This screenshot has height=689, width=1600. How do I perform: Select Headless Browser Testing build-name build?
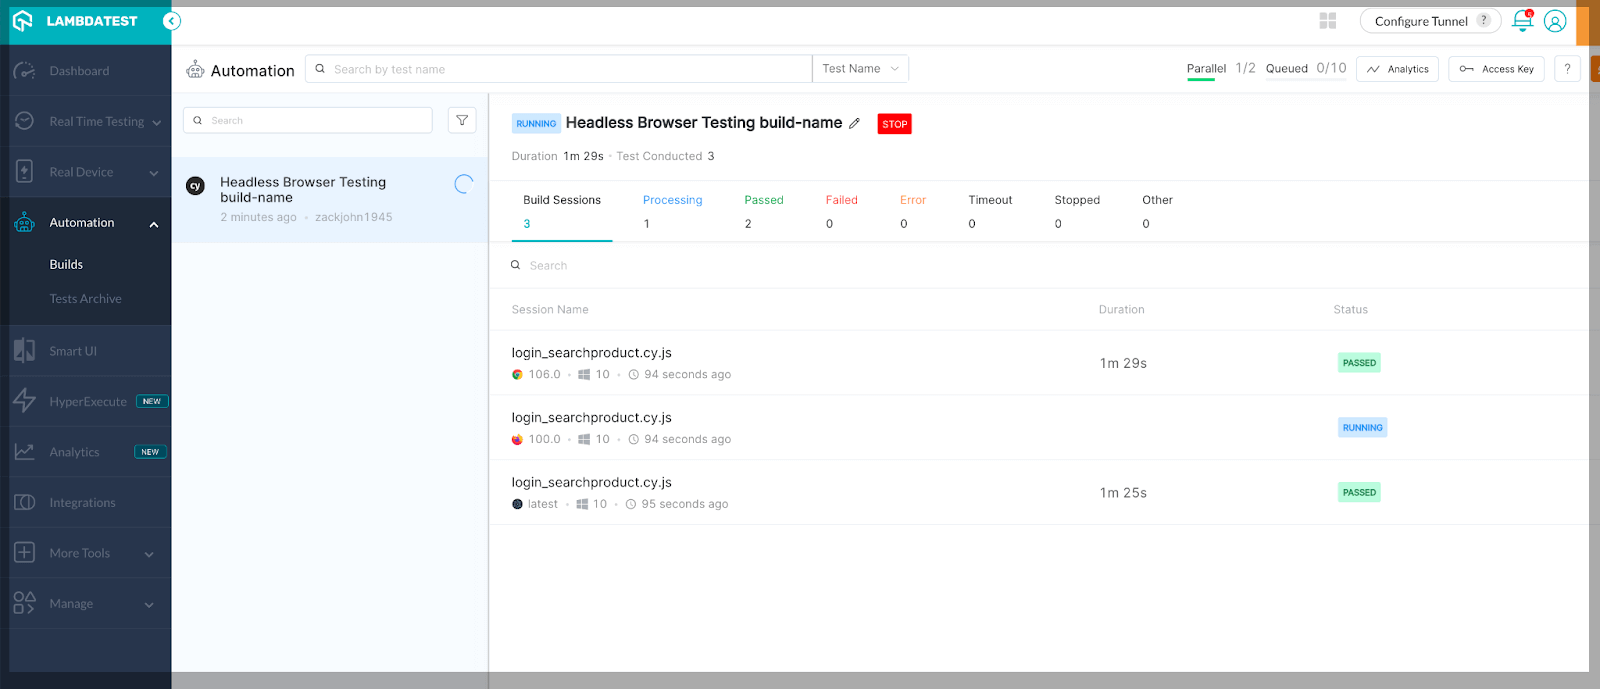tap(330, 199)
